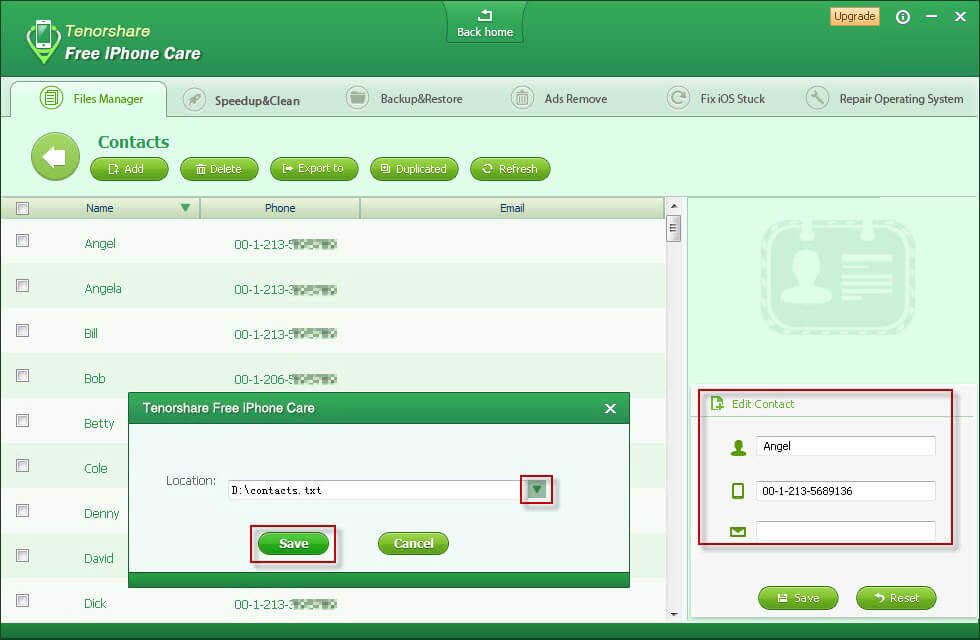Click Save in the export dialog

pos(293,544)
